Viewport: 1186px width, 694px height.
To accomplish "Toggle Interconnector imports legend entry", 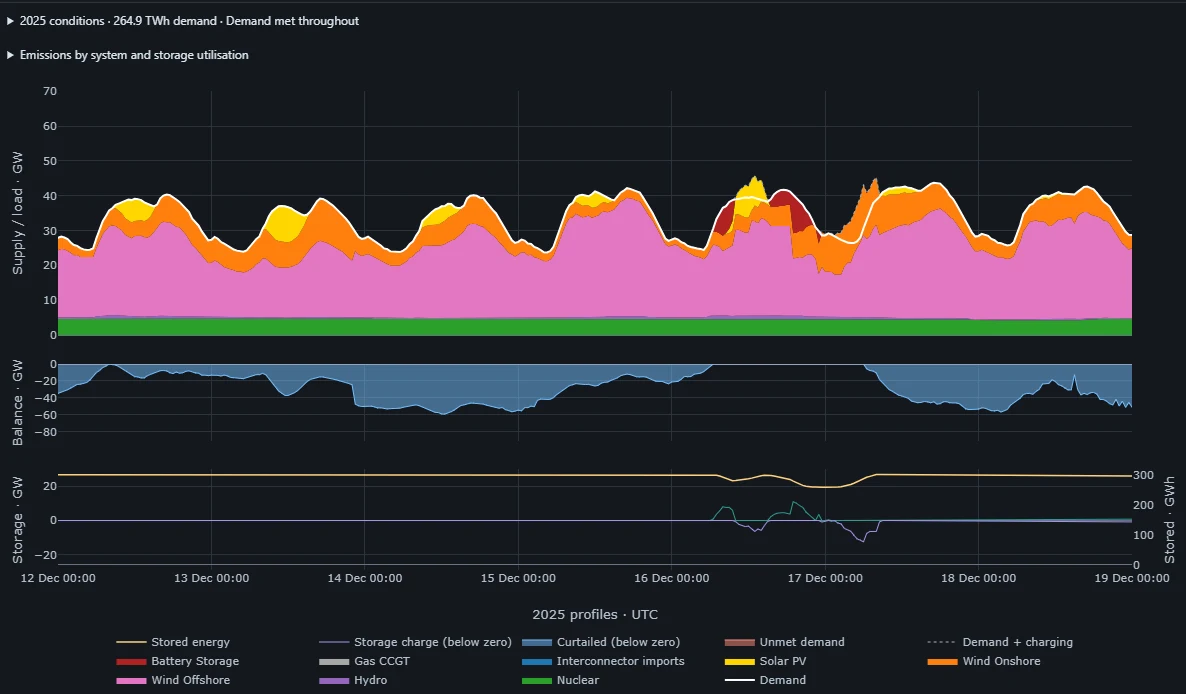I will point(603,661).
